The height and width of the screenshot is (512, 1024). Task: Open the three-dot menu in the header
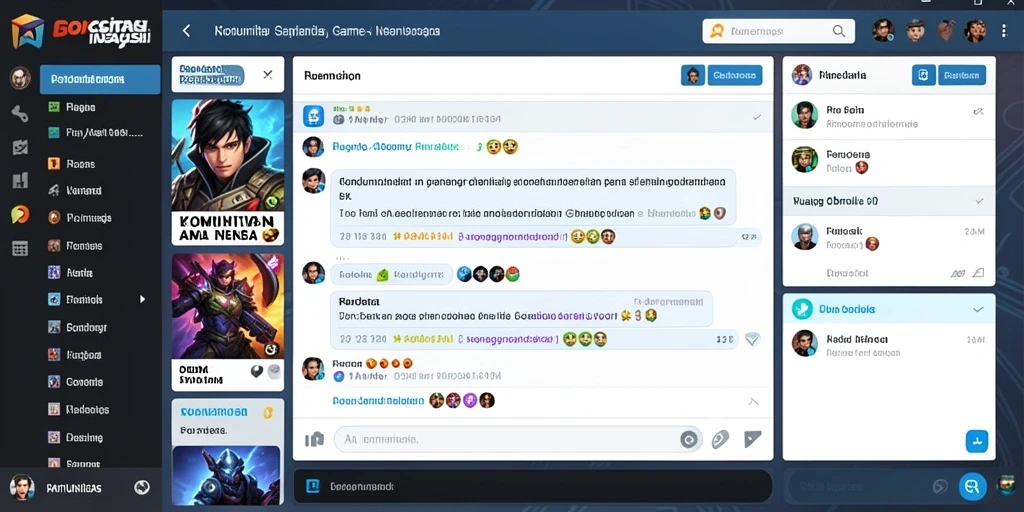click(x=1004, y=31)
